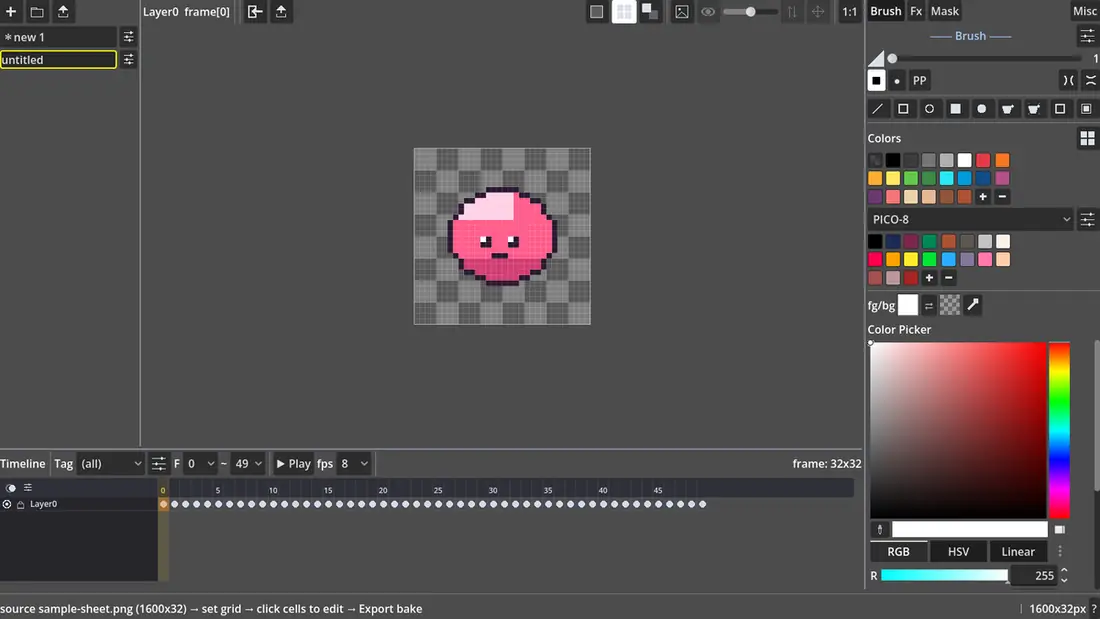1100x619 pixels.
Task: Open the Tag (all) dropdown
Action: [109, 464]
